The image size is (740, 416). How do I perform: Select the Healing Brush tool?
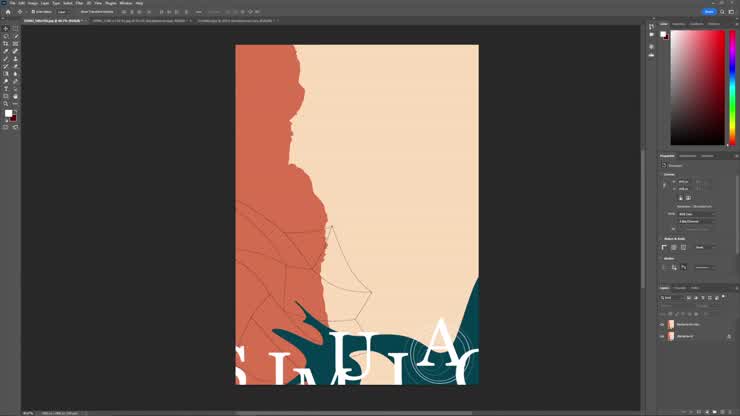click(16, 51)
